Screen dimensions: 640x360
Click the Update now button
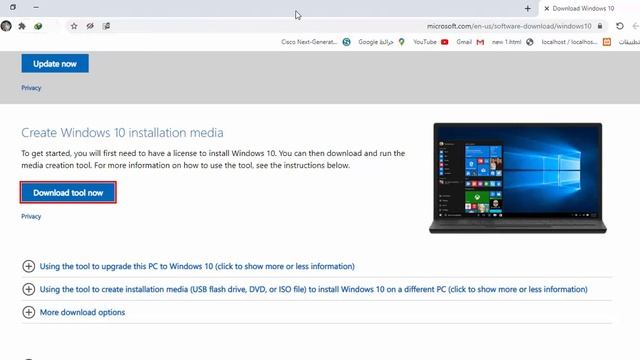tap(55, 64)
